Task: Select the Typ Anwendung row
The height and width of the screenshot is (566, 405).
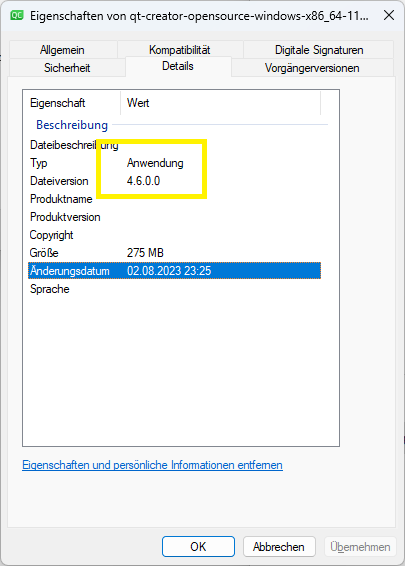Action: 174,163
